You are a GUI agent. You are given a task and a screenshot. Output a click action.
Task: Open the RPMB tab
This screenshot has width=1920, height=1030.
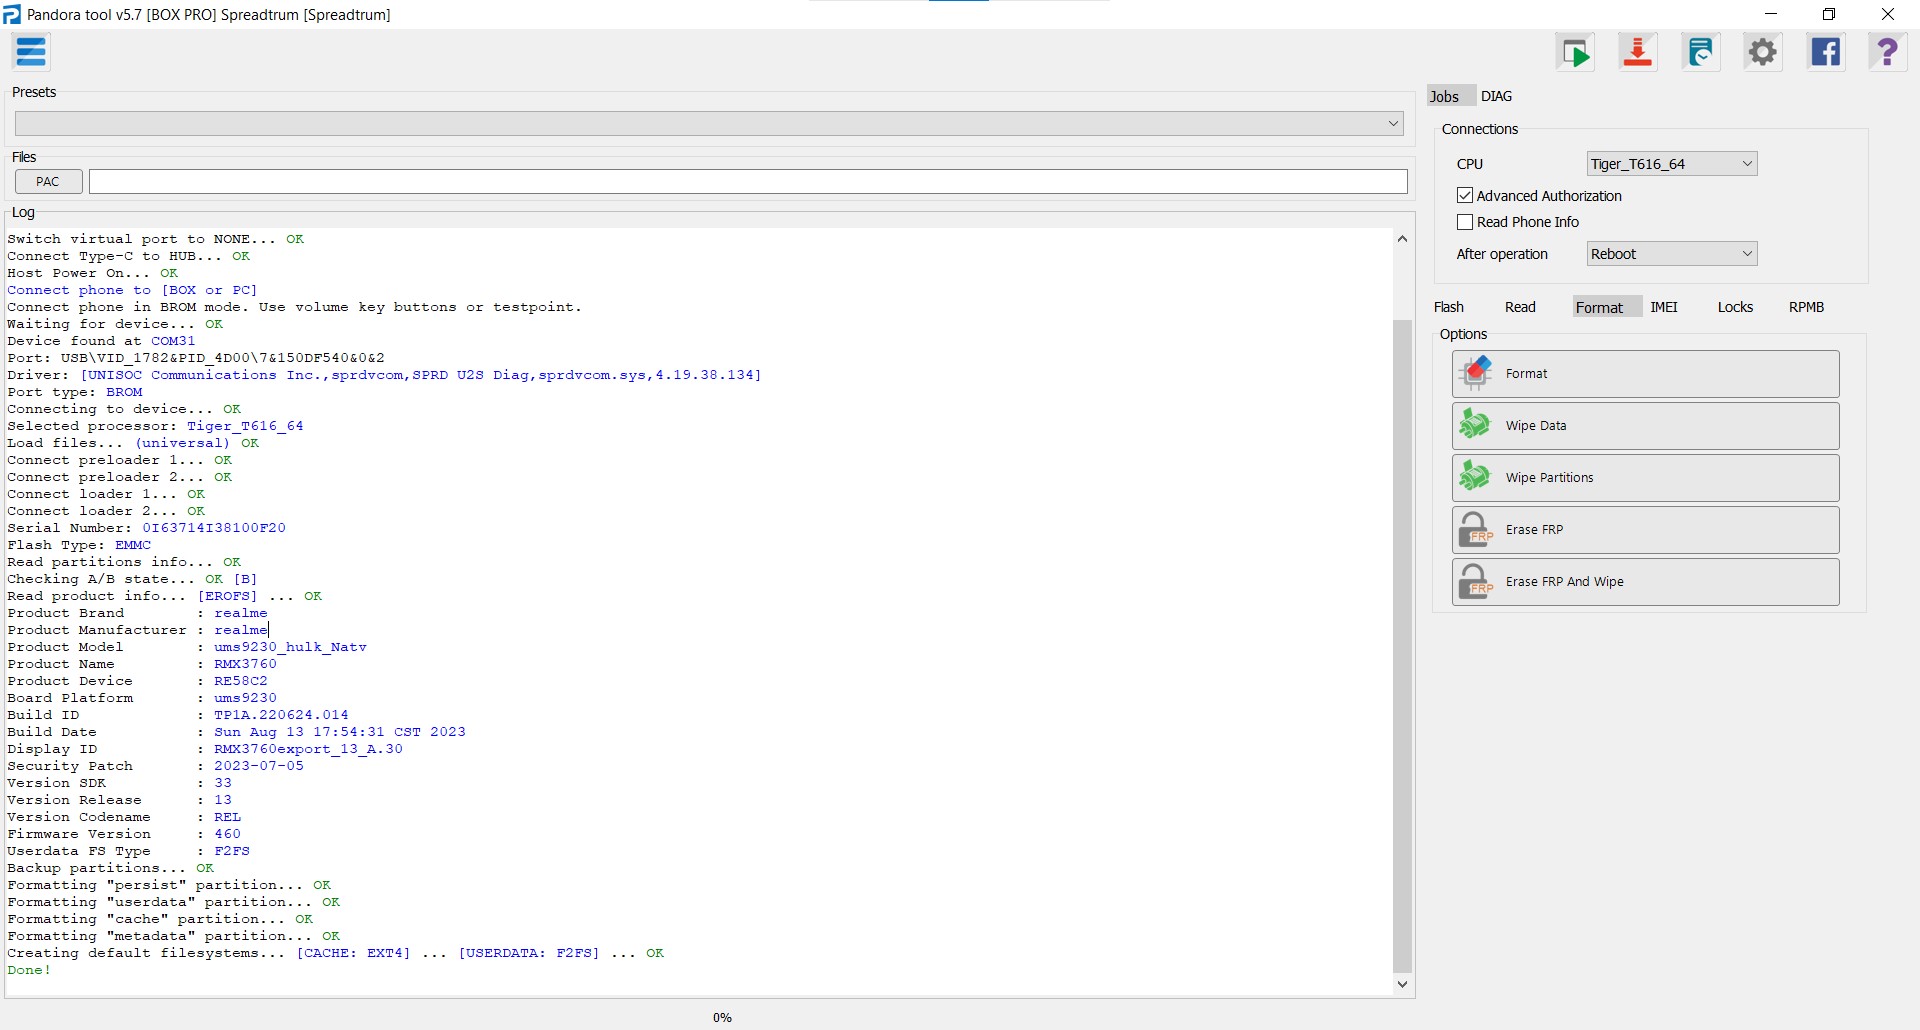1807,307
